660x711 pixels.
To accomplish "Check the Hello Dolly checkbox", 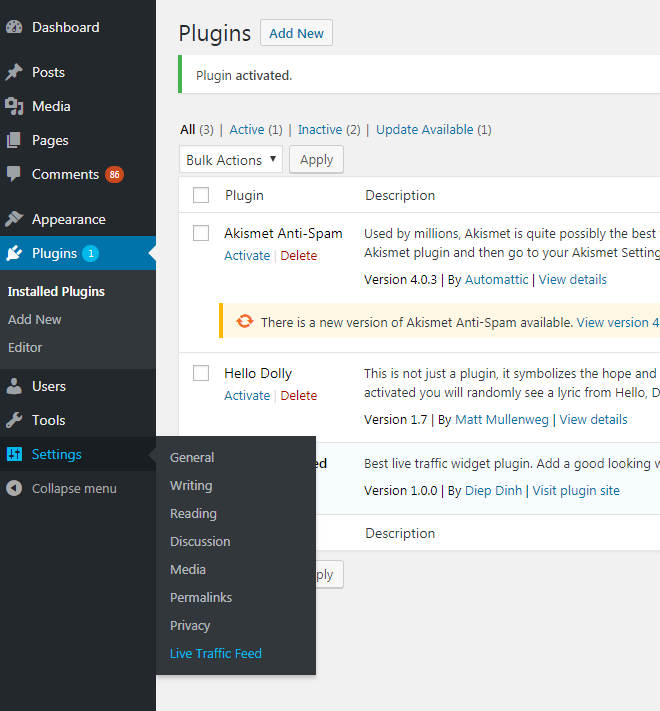I will click(201, 373).
